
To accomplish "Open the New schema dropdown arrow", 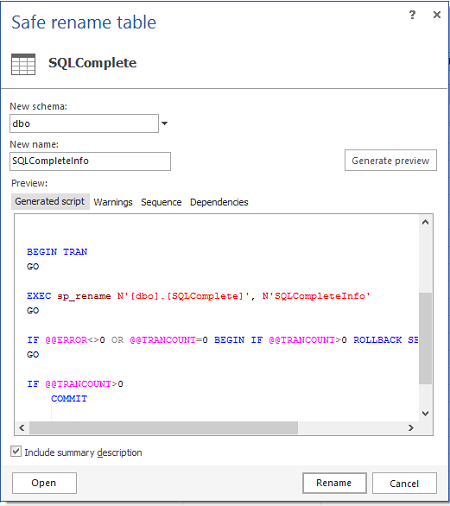I will (x=164, y=123).
